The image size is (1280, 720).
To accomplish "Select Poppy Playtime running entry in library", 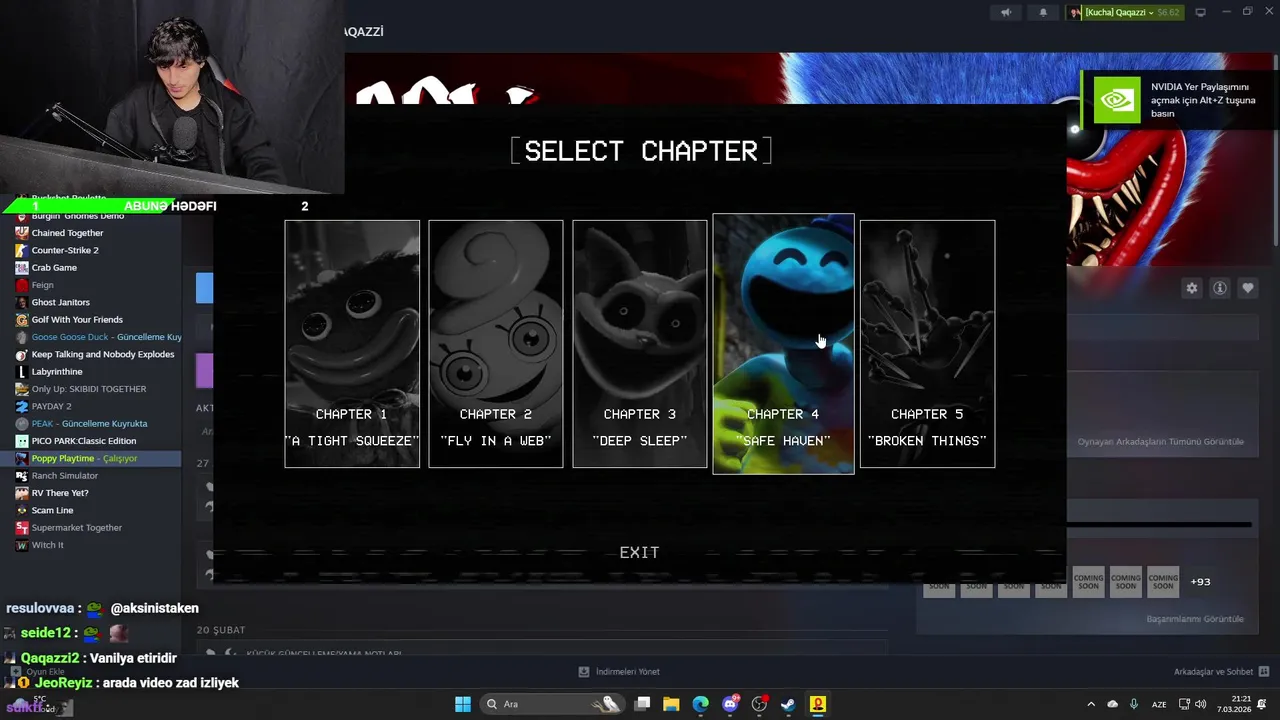I will tap(91, 458).
